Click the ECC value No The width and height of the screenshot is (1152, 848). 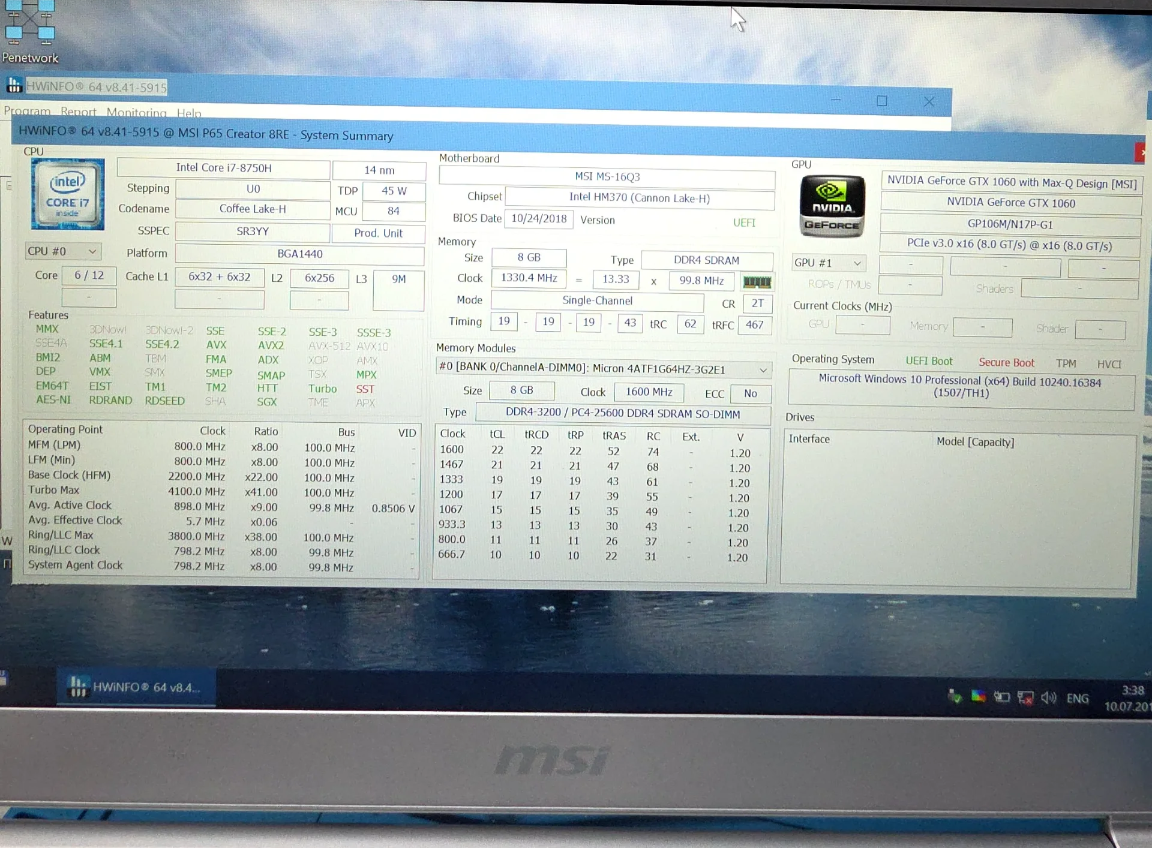pos(750,394)
